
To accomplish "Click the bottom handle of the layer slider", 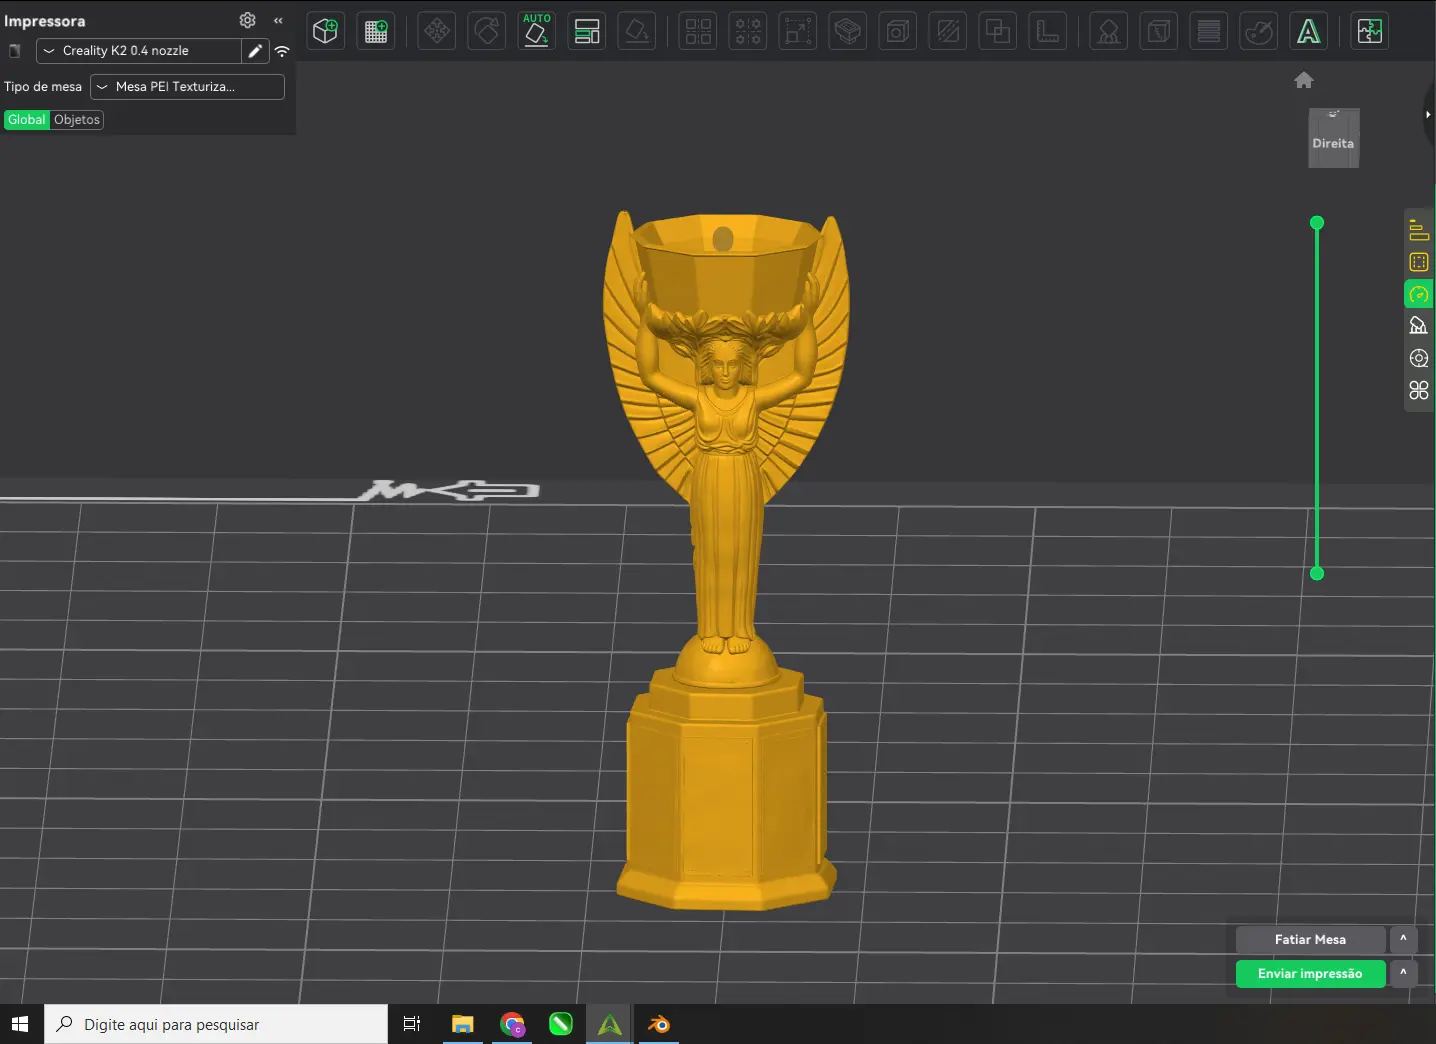I will click(1317, 573).
